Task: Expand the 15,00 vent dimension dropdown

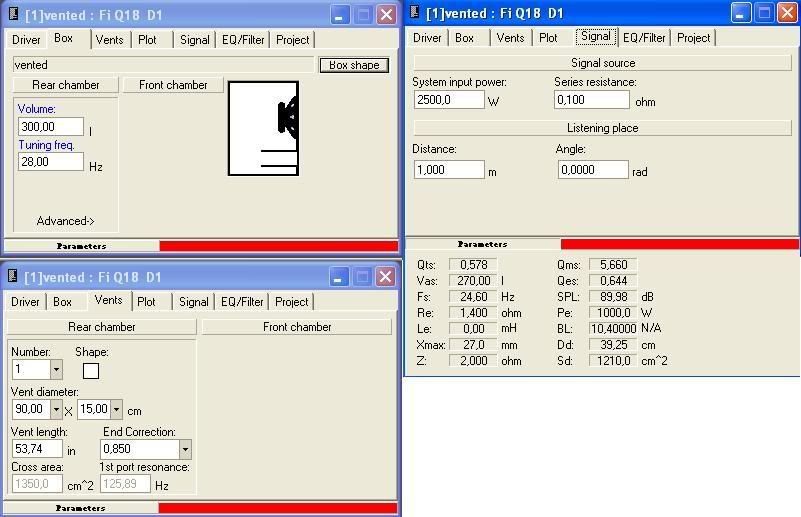Action: pyautogui.click(x=117, y=409)
